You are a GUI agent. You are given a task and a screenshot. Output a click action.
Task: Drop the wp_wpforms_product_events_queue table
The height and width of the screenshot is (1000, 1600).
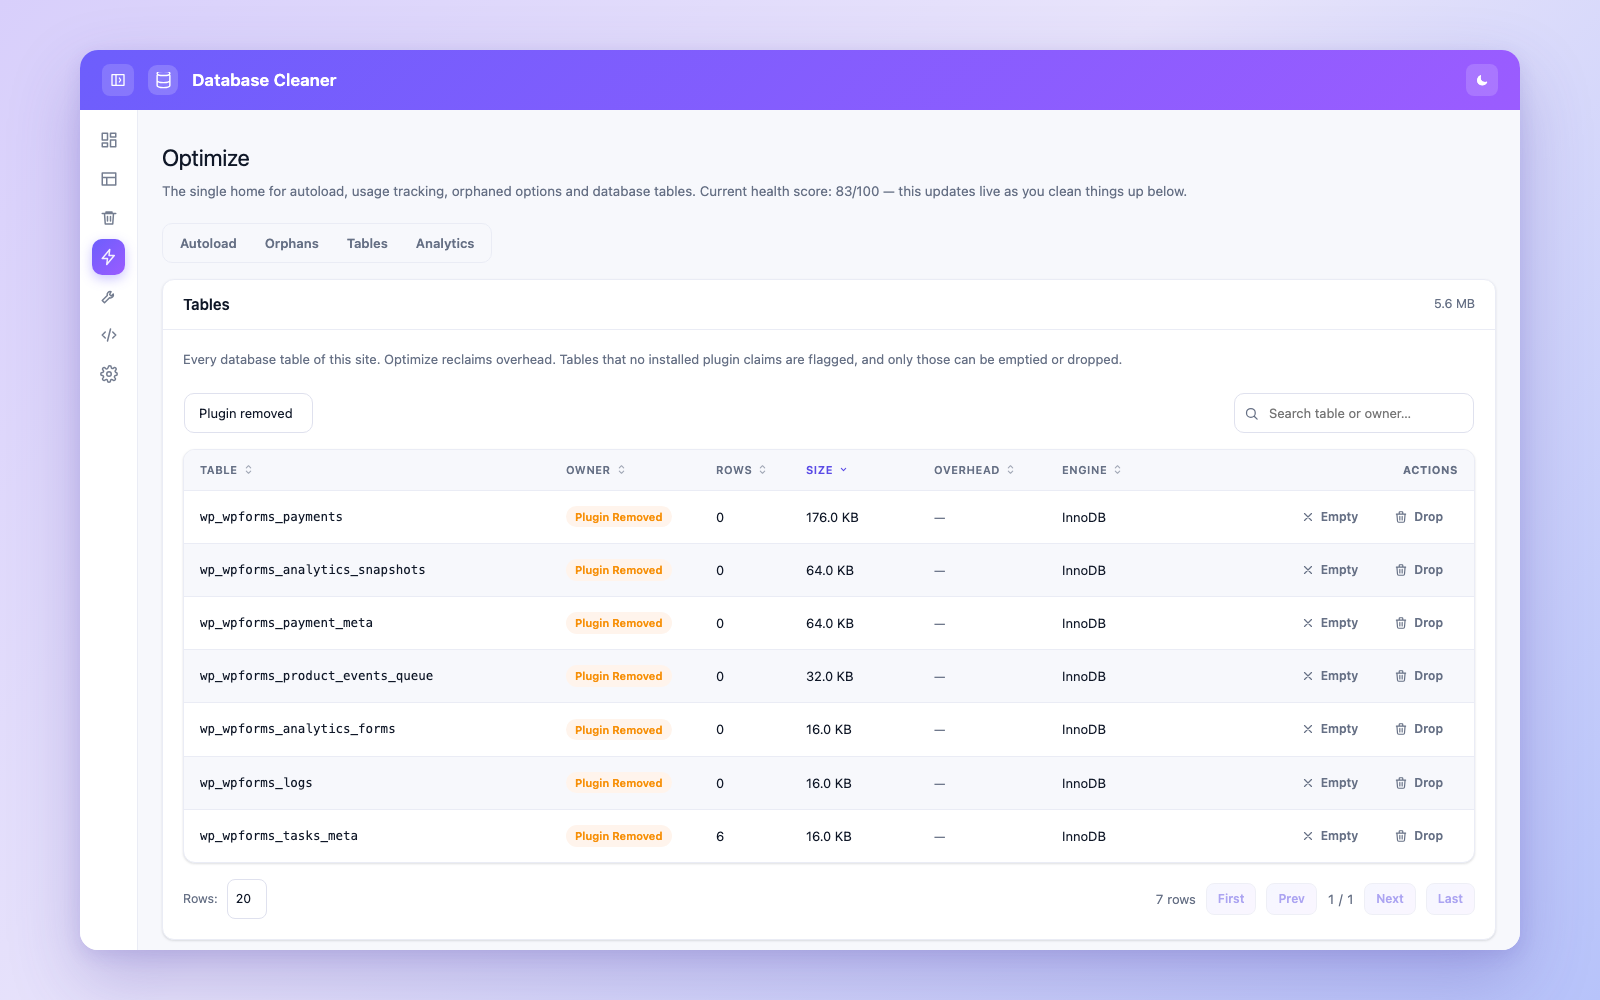click(1419, 676)
